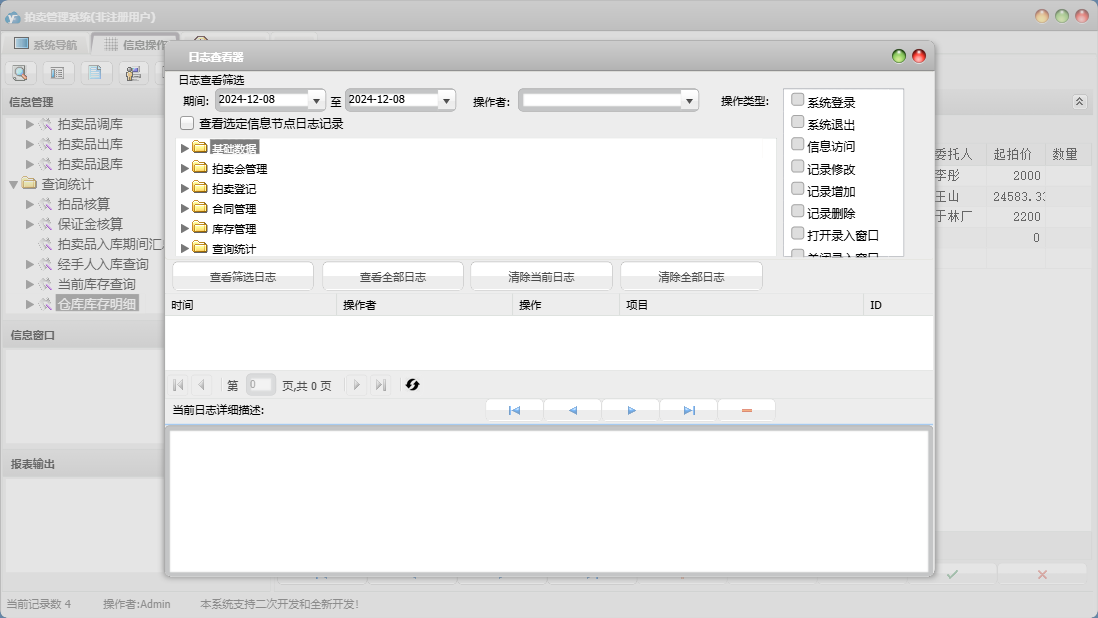Select 当前库存查询 in sidebar tree

(x=97, y=284)
